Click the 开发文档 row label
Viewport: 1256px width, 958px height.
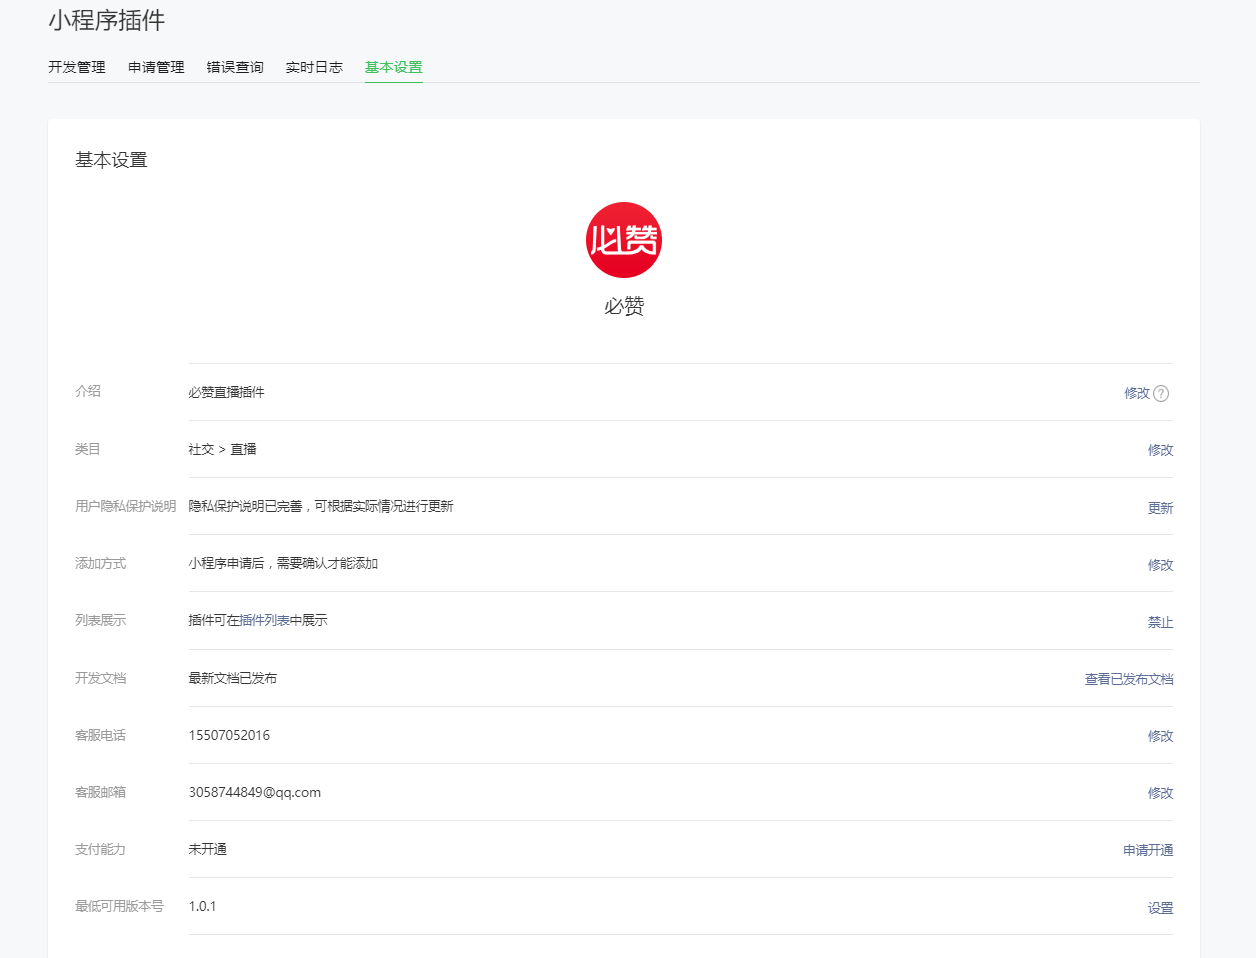coord(100,678)
